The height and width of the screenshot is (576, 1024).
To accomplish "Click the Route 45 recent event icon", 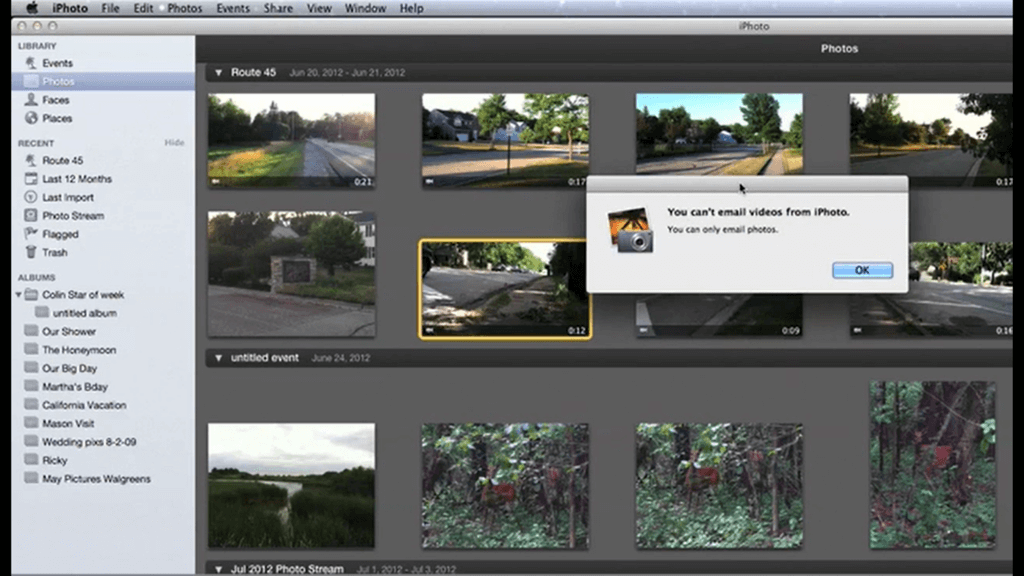I will pos(31,161).
